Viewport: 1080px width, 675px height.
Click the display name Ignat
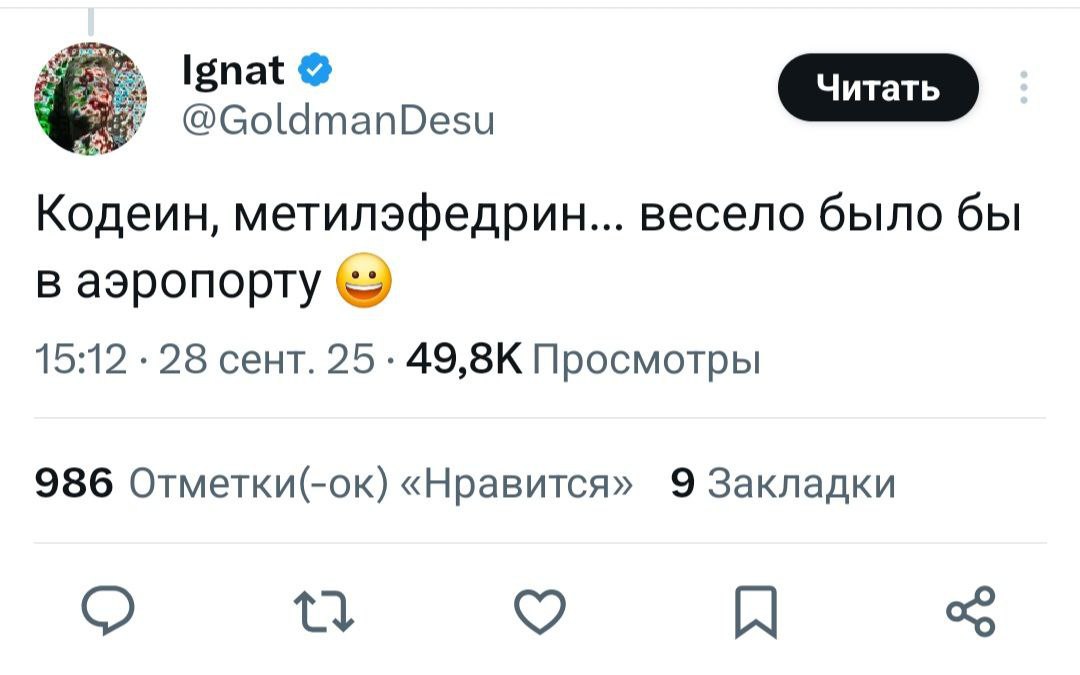tap(235, 71)
